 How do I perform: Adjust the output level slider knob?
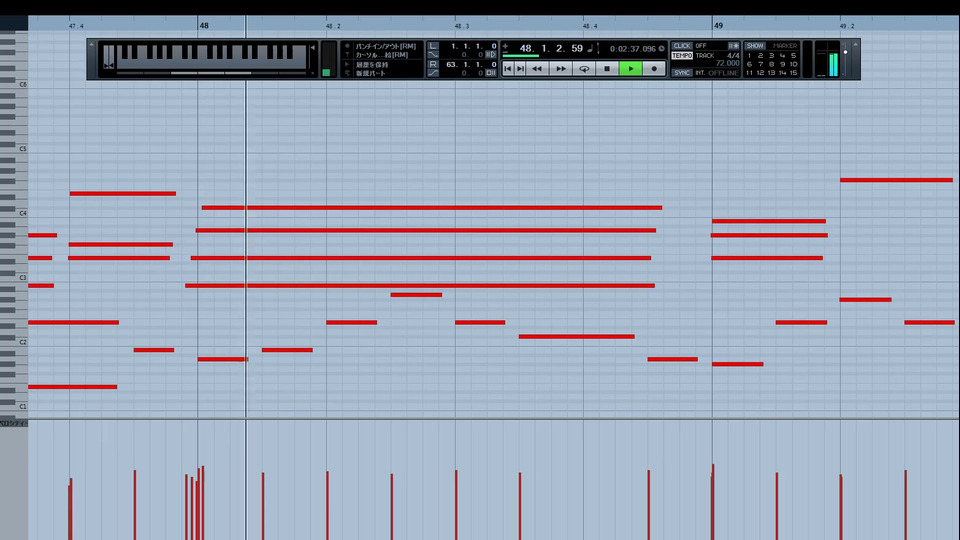pyautogui.click(x=846, y=52)
